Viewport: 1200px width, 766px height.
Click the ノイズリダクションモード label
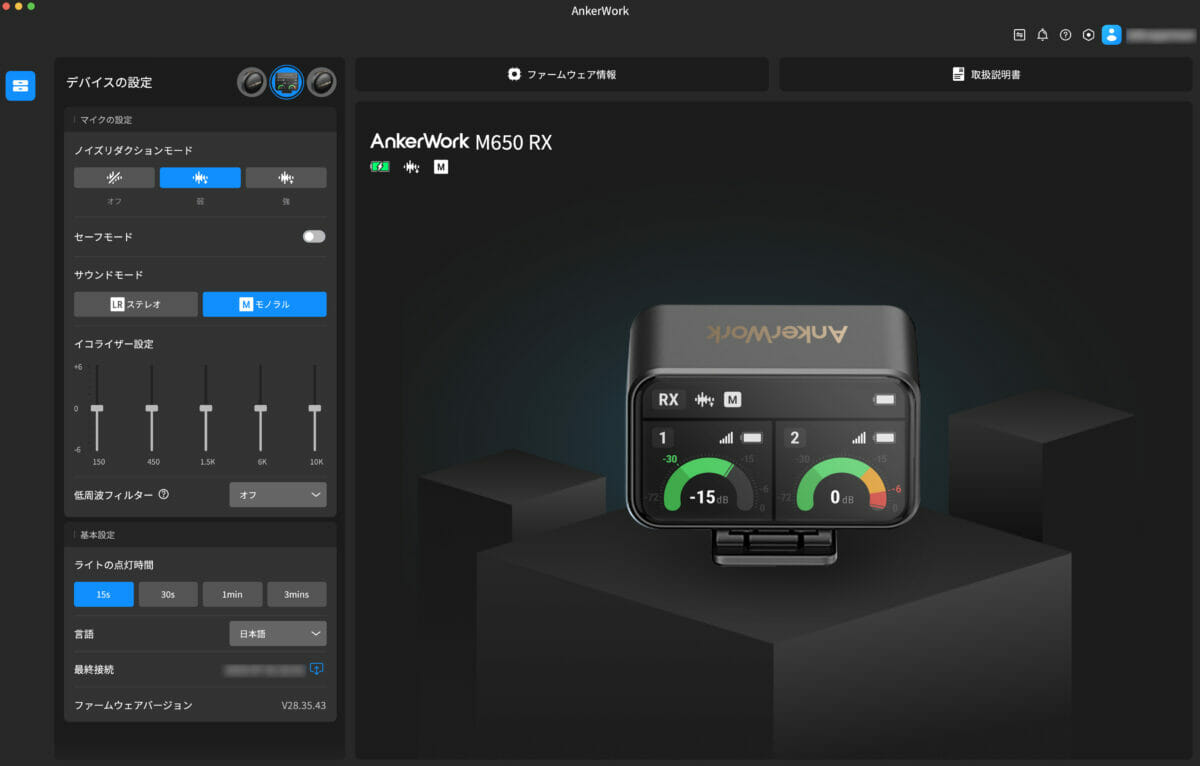point(134,150)
